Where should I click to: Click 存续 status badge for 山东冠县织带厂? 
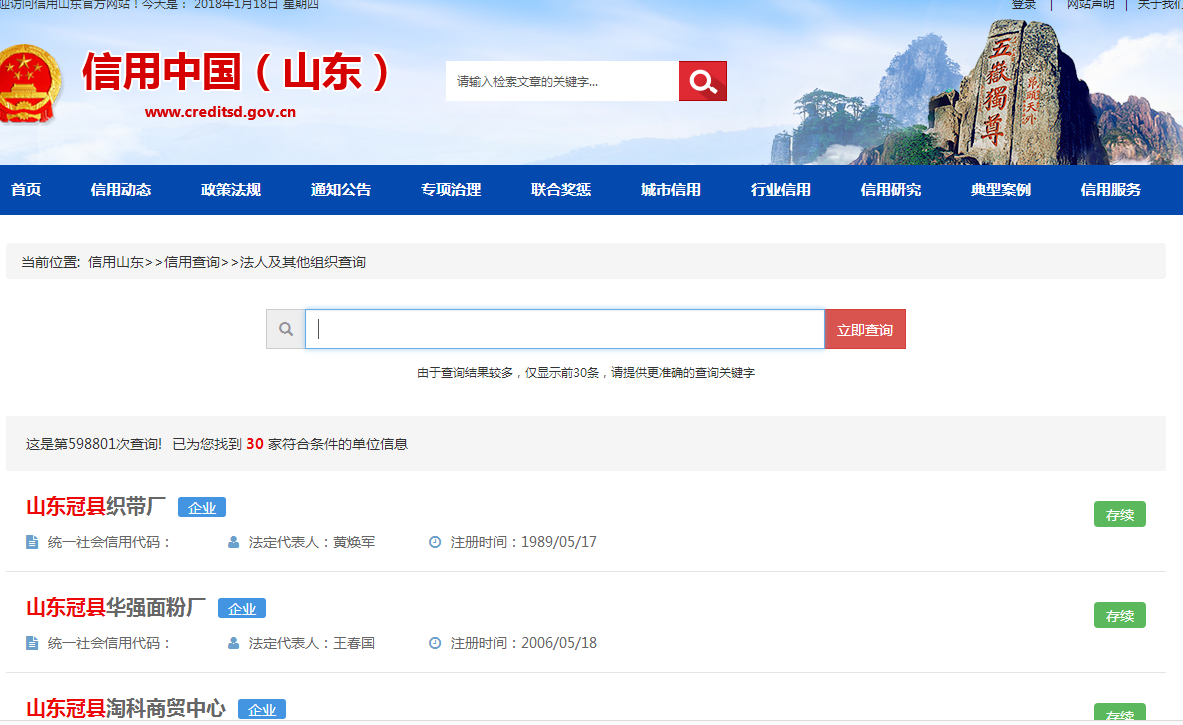[1120, 515]
